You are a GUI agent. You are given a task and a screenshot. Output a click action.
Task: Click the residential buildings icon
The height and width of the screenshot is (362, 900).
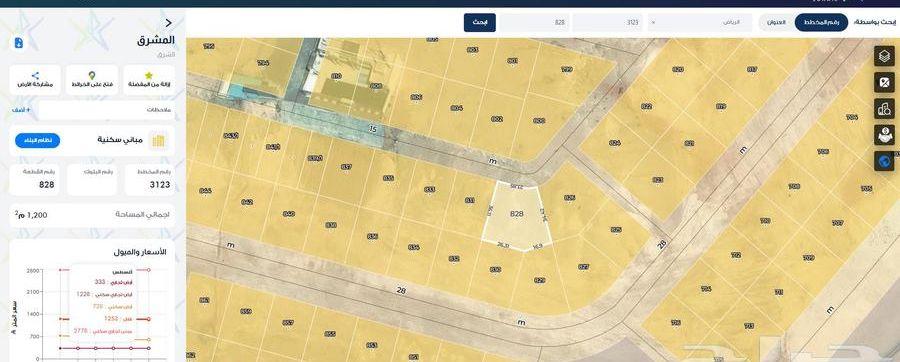(158, 141)
